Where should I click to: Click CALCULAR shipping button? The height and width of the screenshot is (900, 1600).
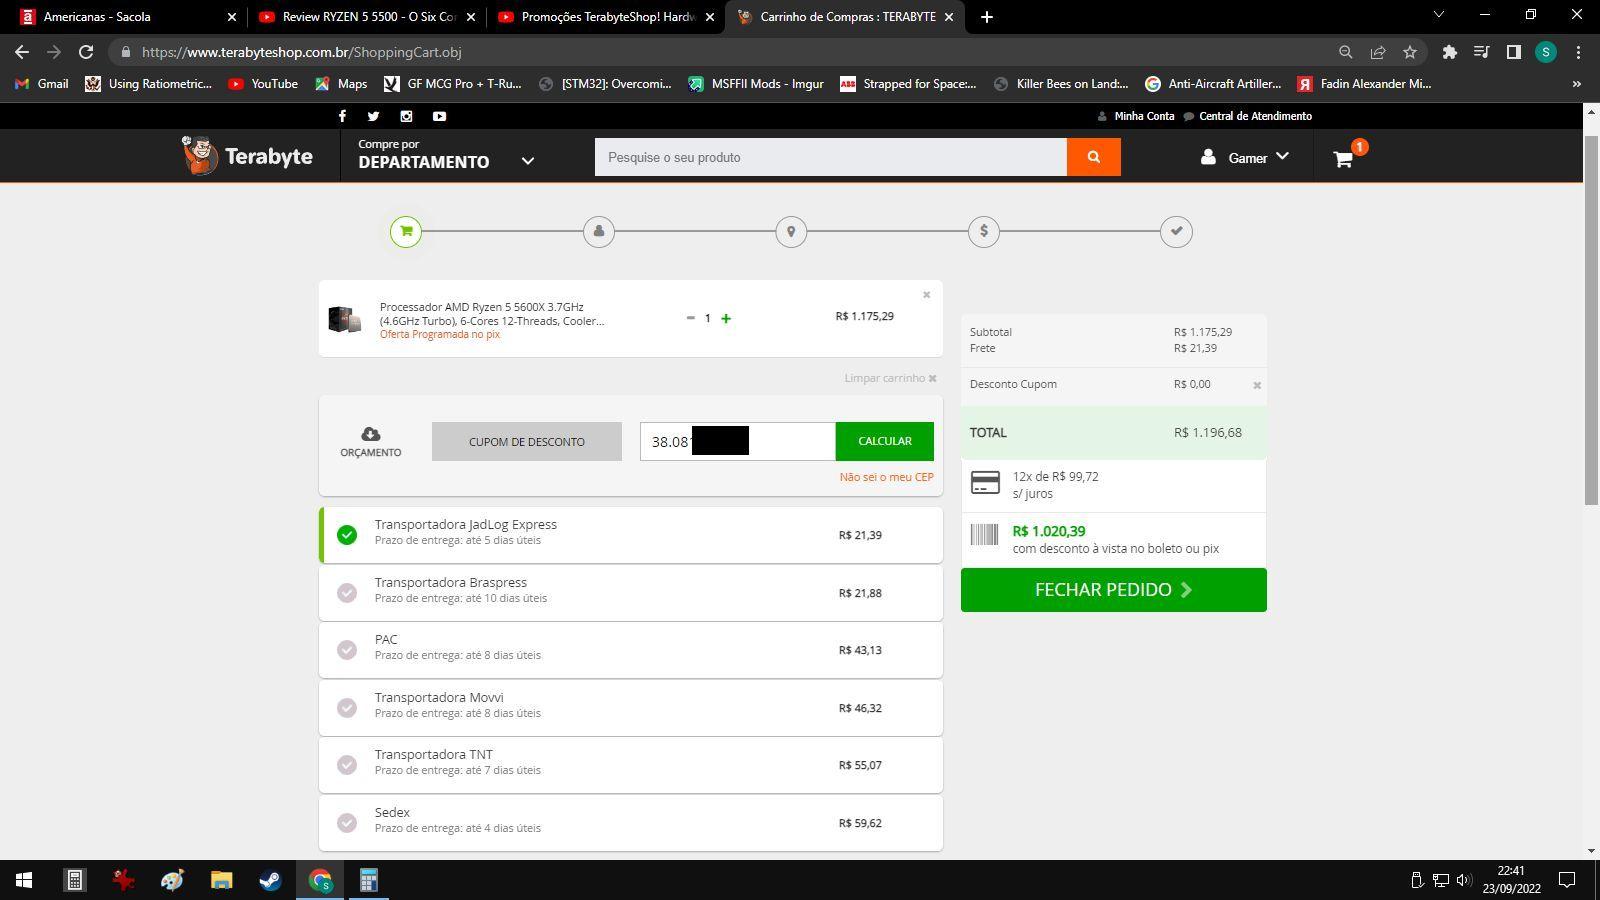point(885,441)
